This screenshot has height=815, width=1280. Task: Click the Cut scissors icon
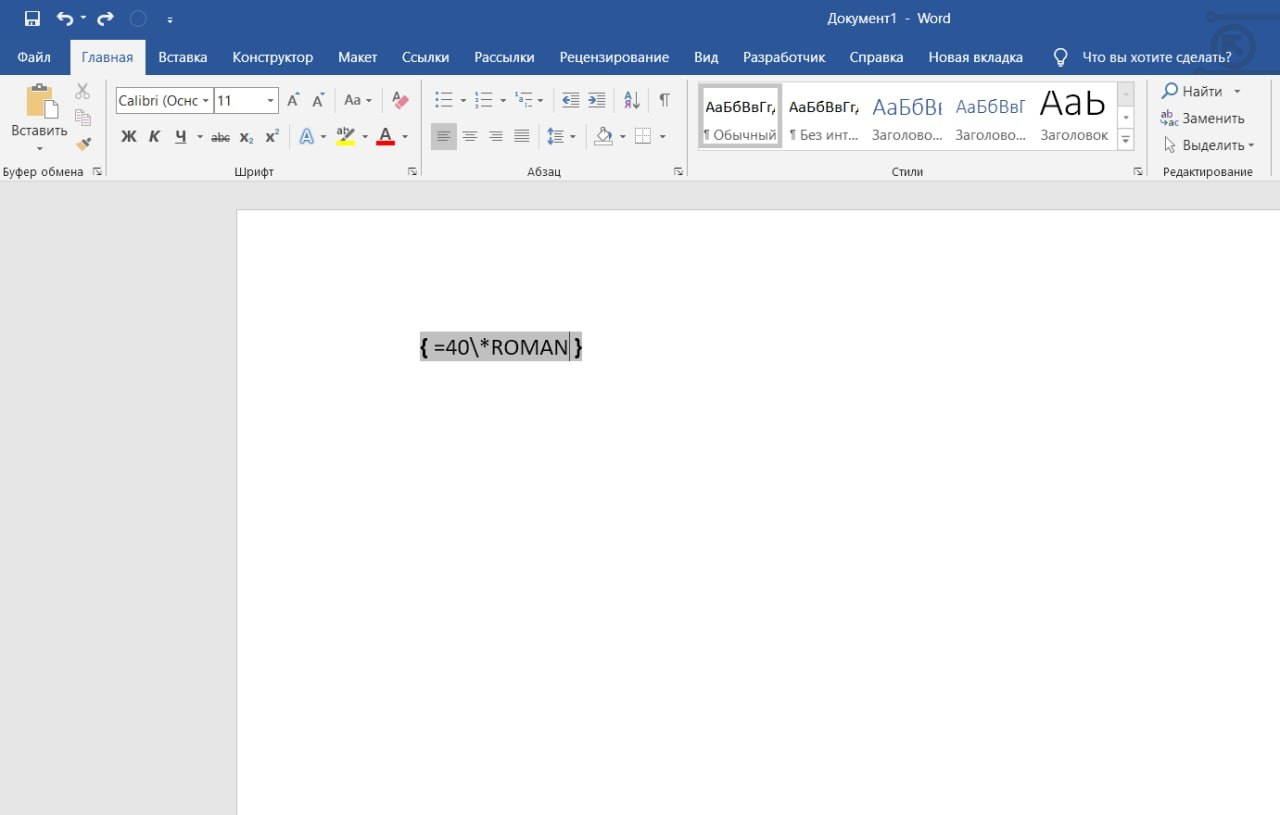tap(83, 92)
